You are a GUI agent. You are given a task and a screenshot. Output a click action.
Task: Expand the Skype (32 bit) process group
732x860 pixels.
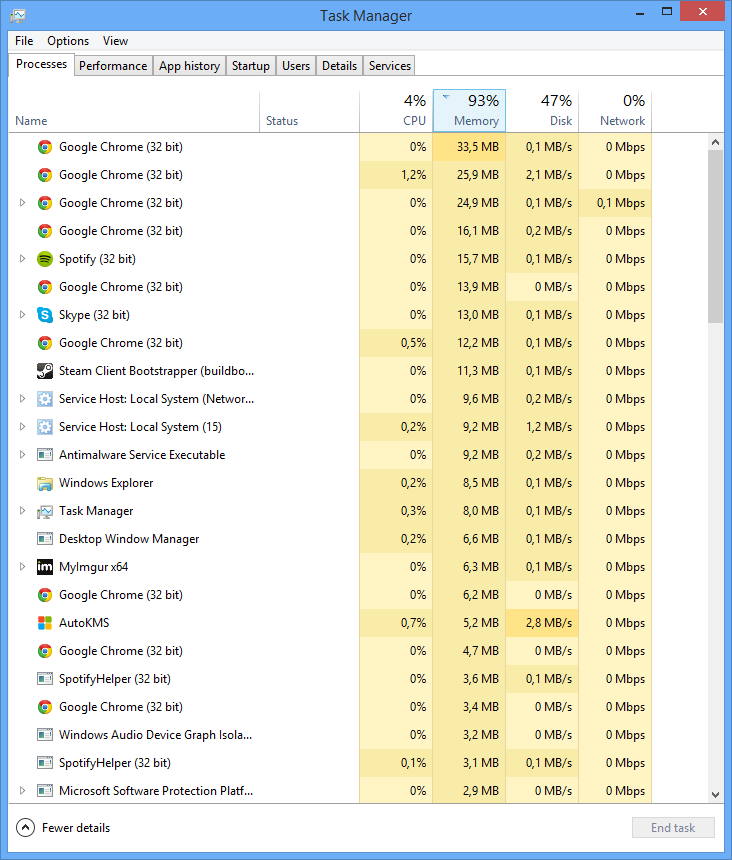22,315
